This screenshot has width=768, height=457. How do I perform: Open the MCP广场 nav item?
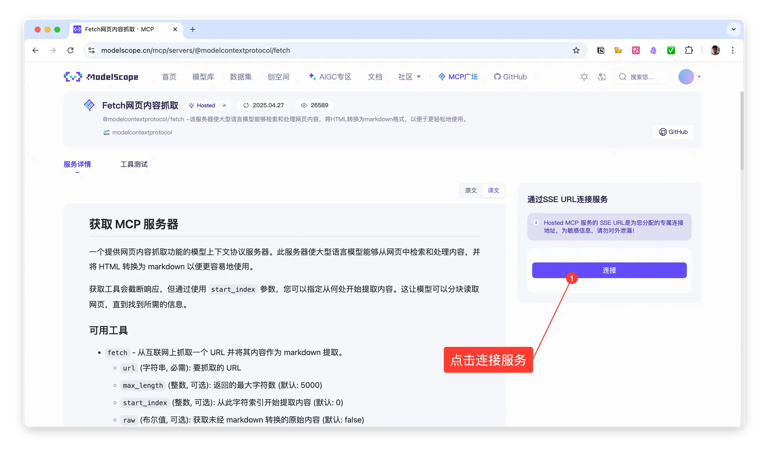458,77
